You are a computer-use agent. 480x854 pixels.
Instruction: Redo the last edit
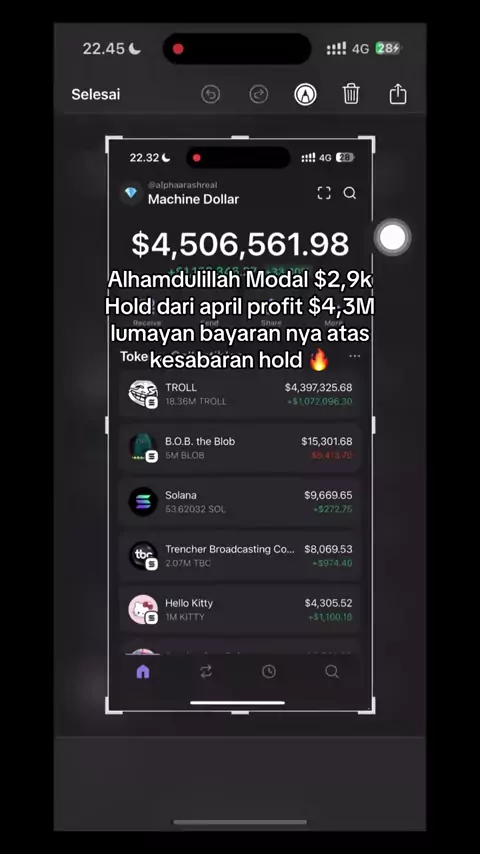[x=259, y=94]
